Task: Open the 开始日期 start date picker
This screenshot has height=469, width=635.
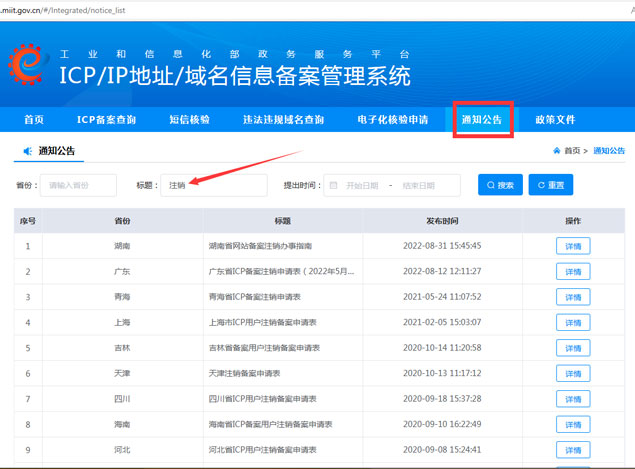Action: [362, 186]
